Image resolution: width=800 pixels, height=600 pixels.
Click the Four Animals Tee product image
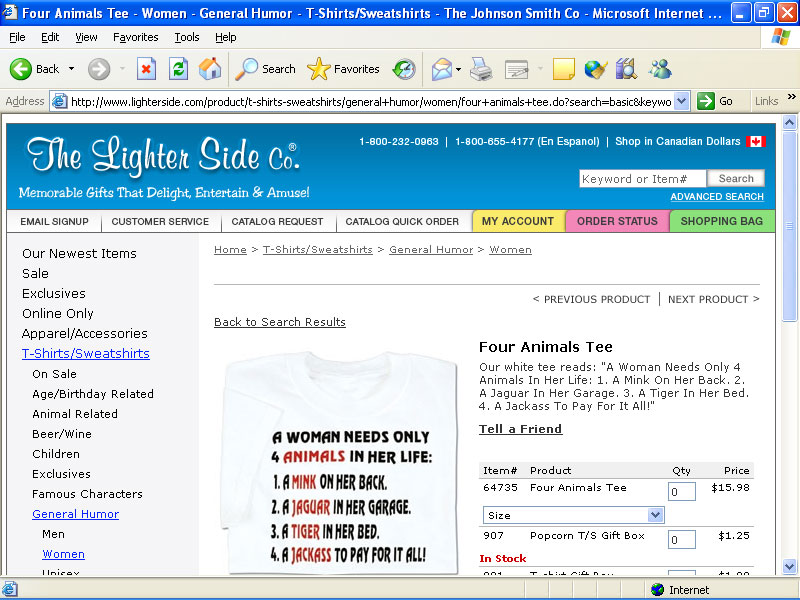click(340, 462)
